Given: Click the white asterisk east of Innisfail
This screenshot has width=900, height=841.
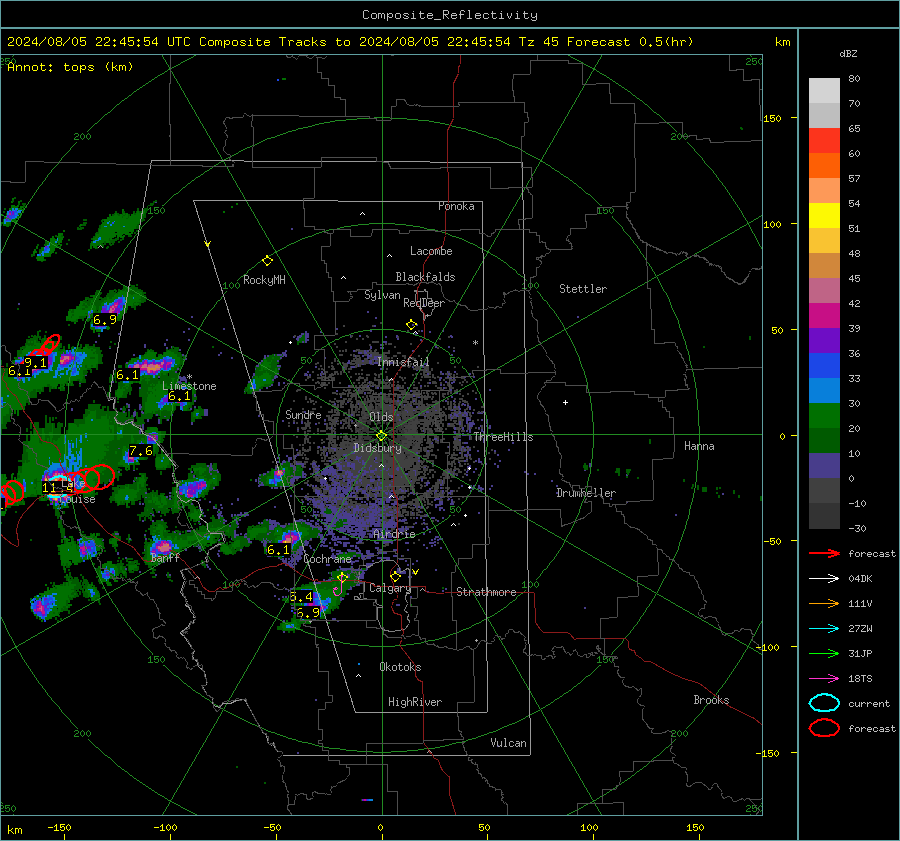Looking at the screenshot, I should 475,343.
